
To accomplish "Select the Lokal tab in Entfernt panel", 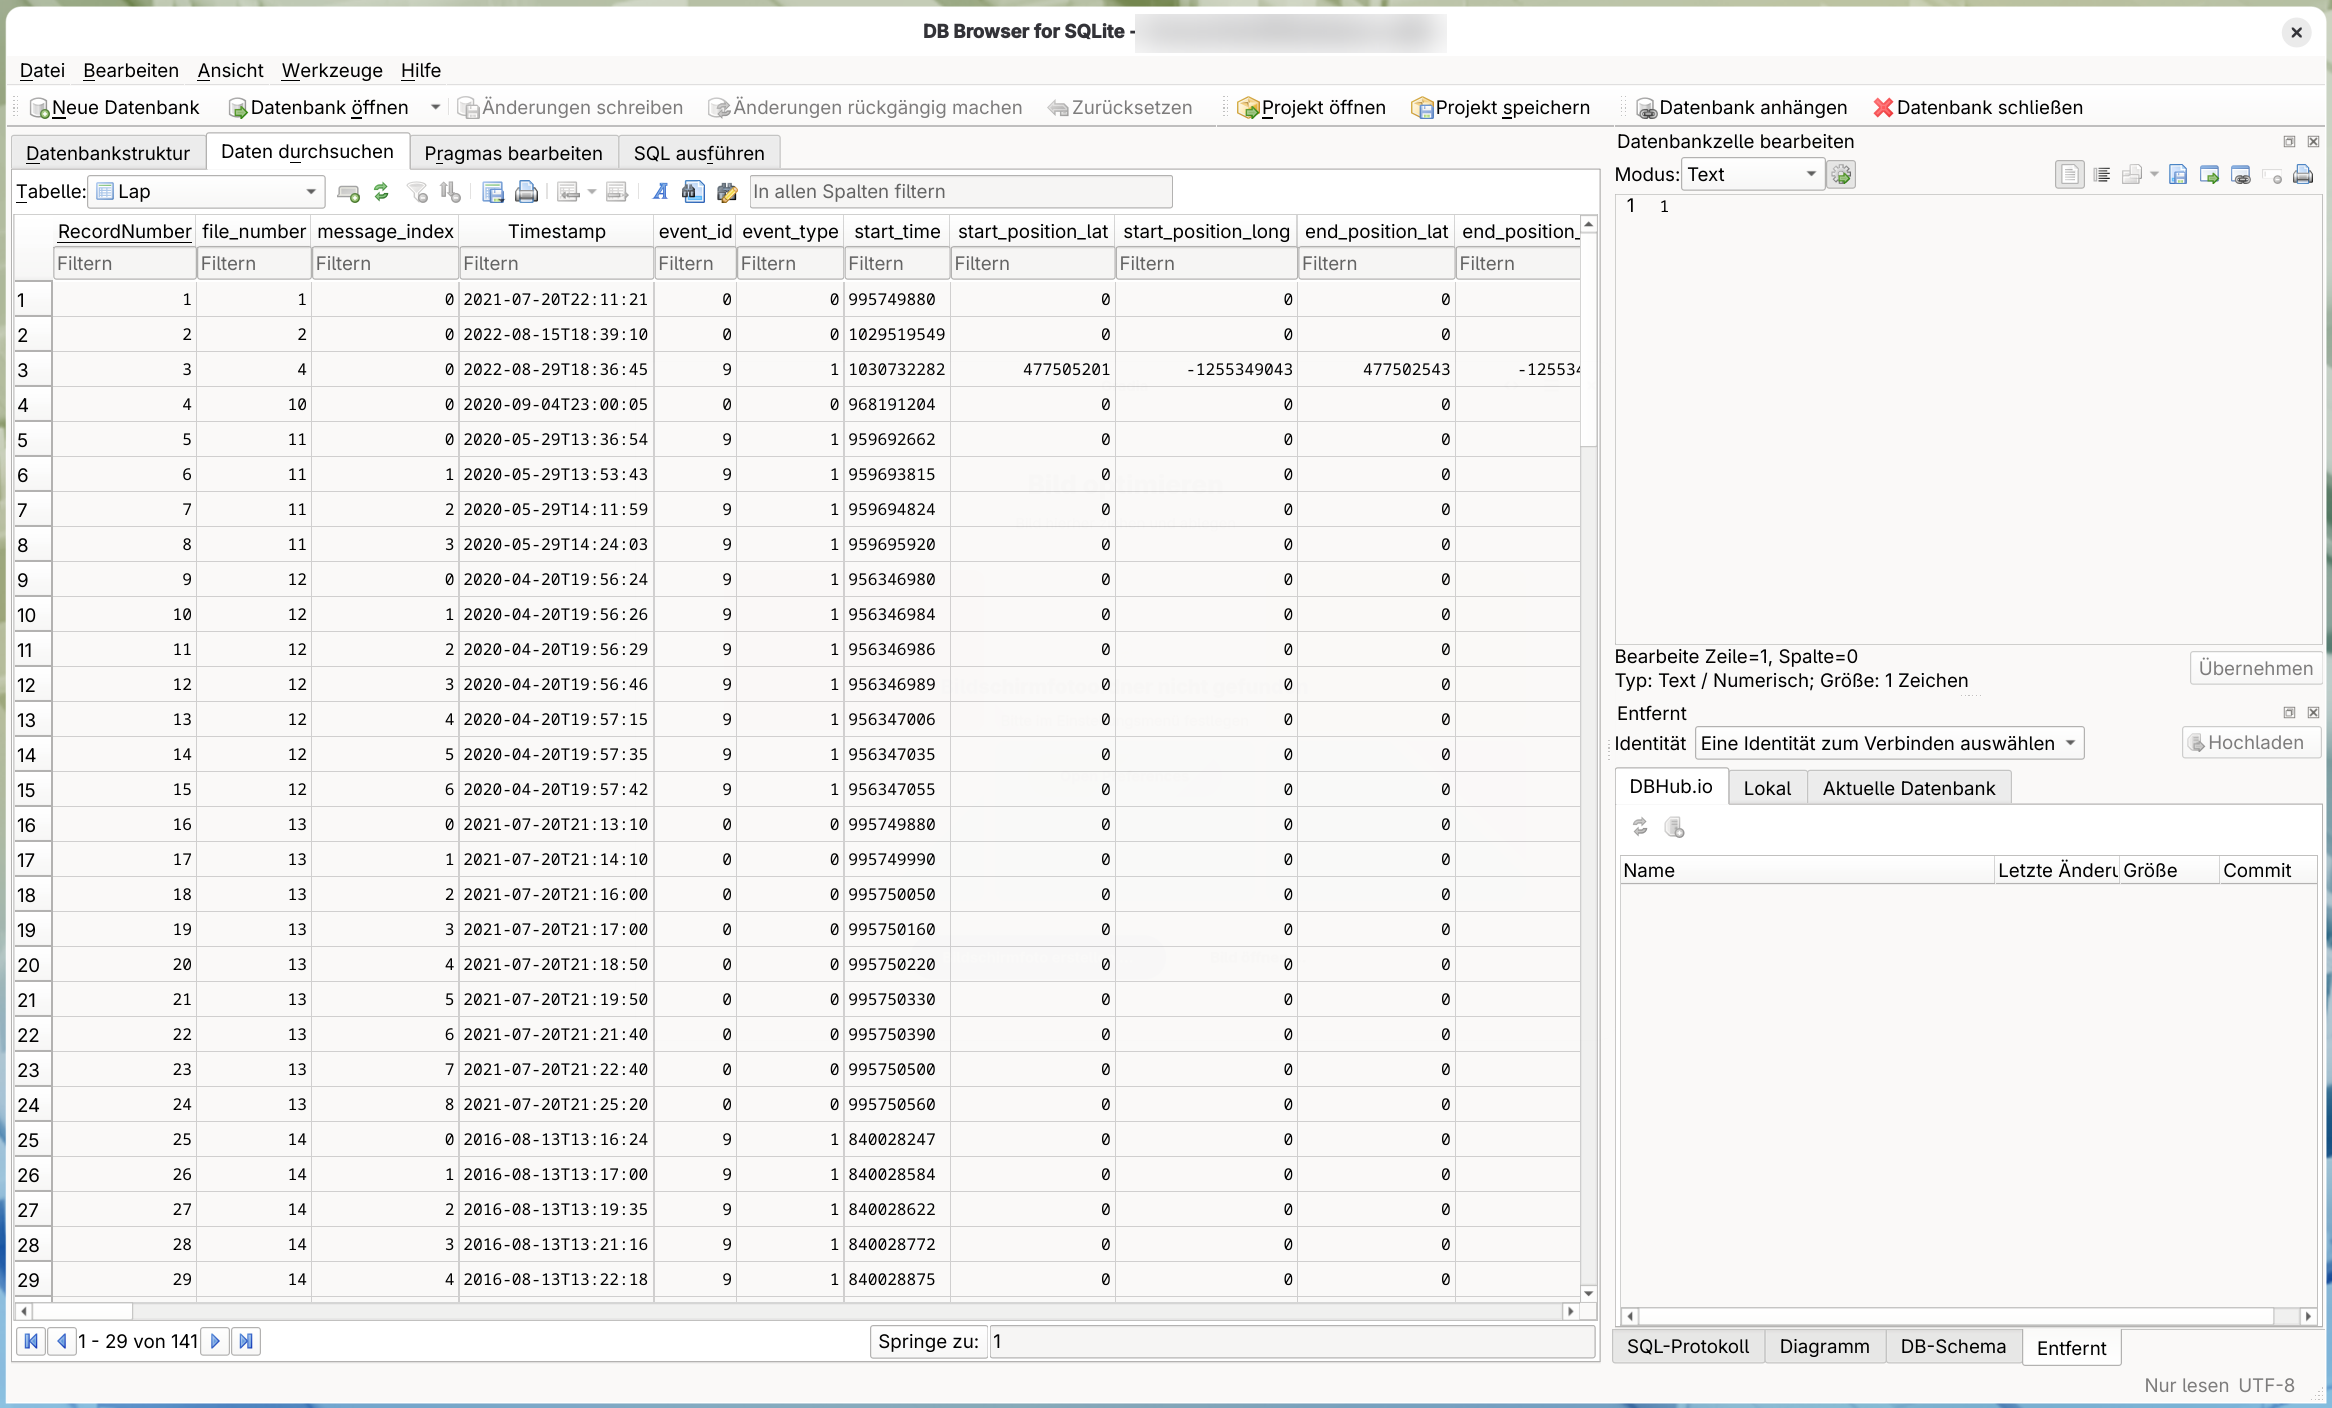I will point(1767,788).
